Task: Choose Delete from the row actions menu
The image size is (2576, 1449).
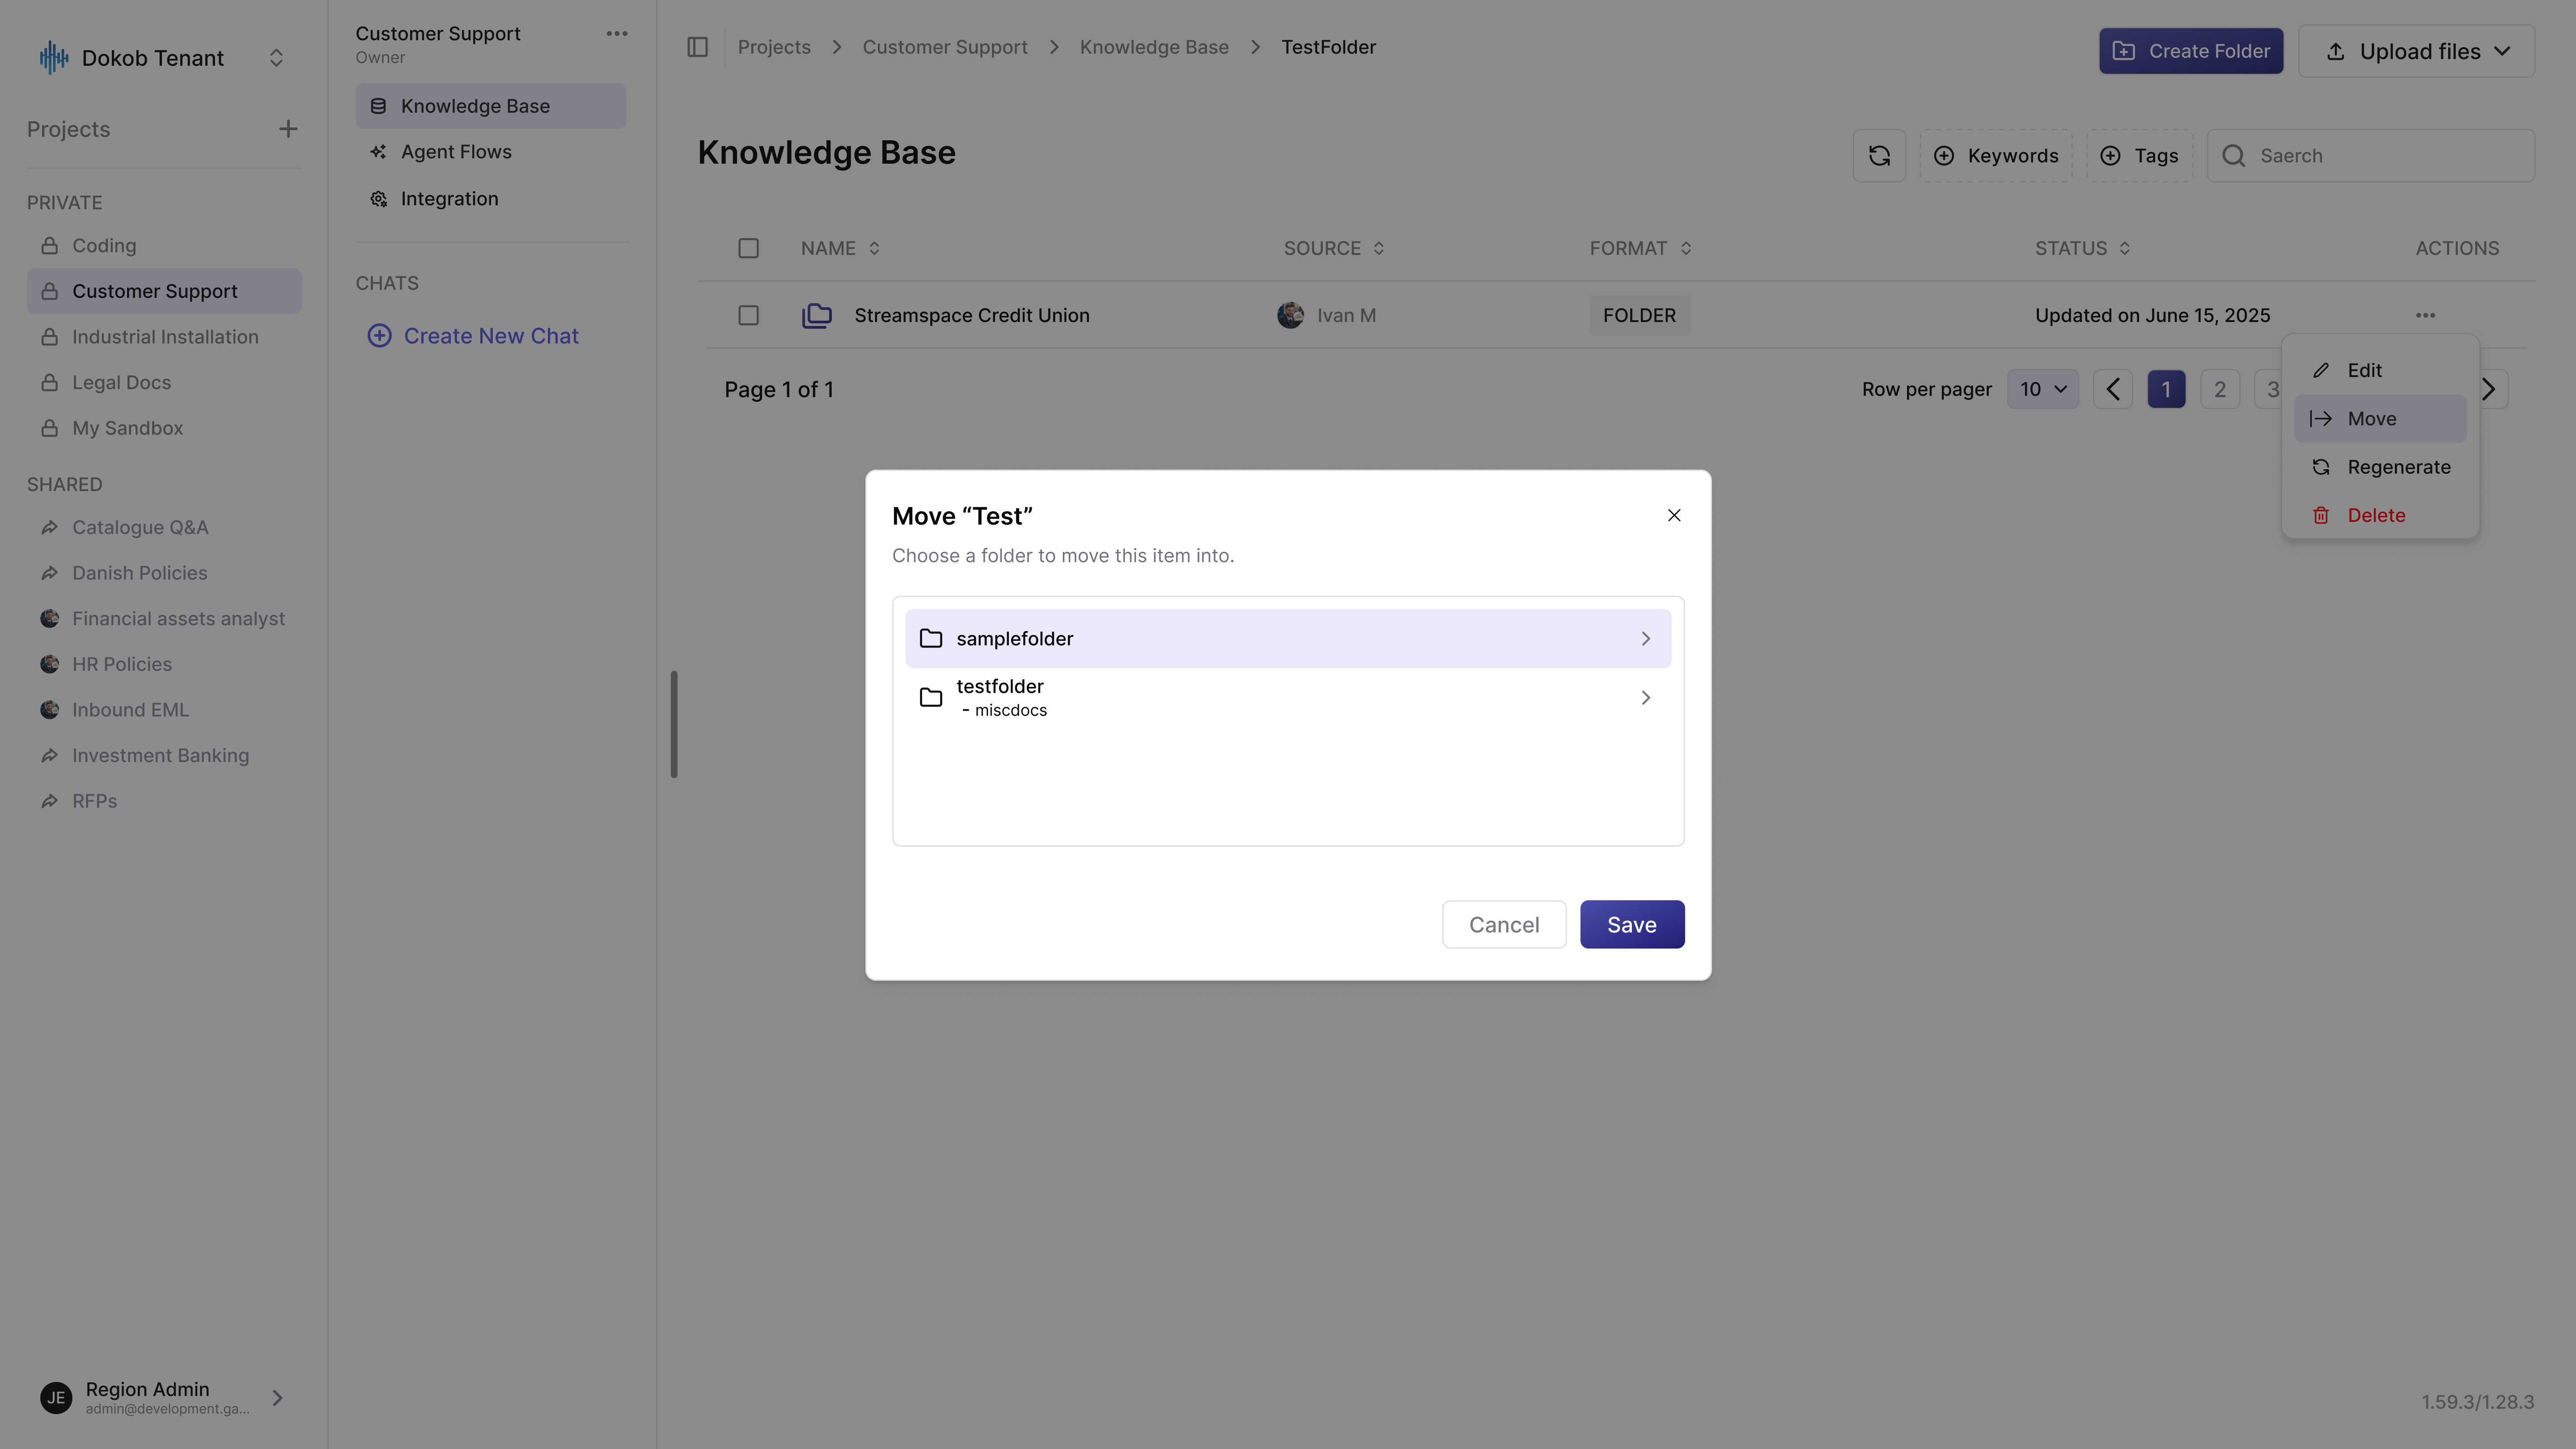Action: coord(2380,515)
